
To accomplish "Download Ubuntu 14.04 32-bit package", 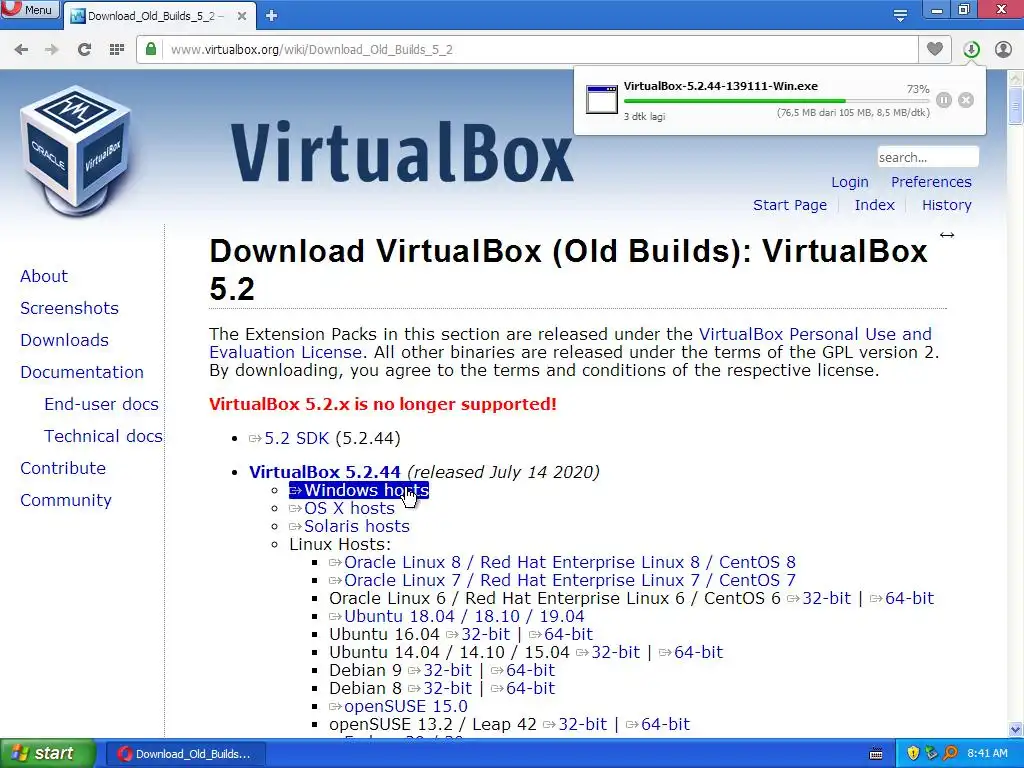I will 608,652.
